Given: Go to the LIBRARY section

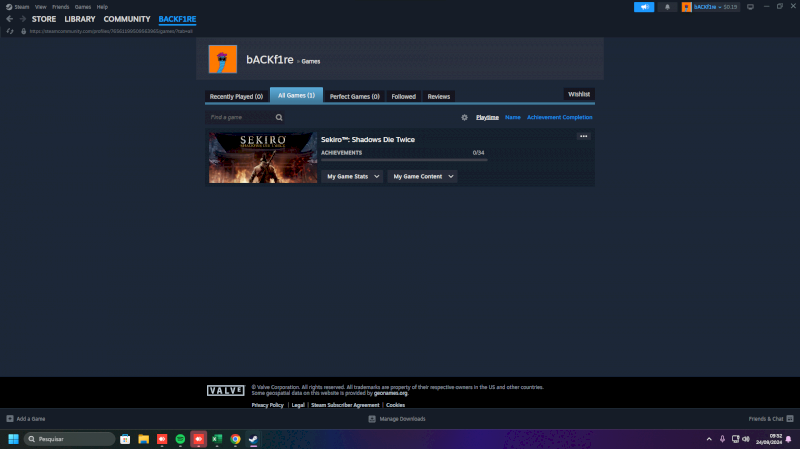Looking at the screenshot, I should coord(80,19).
